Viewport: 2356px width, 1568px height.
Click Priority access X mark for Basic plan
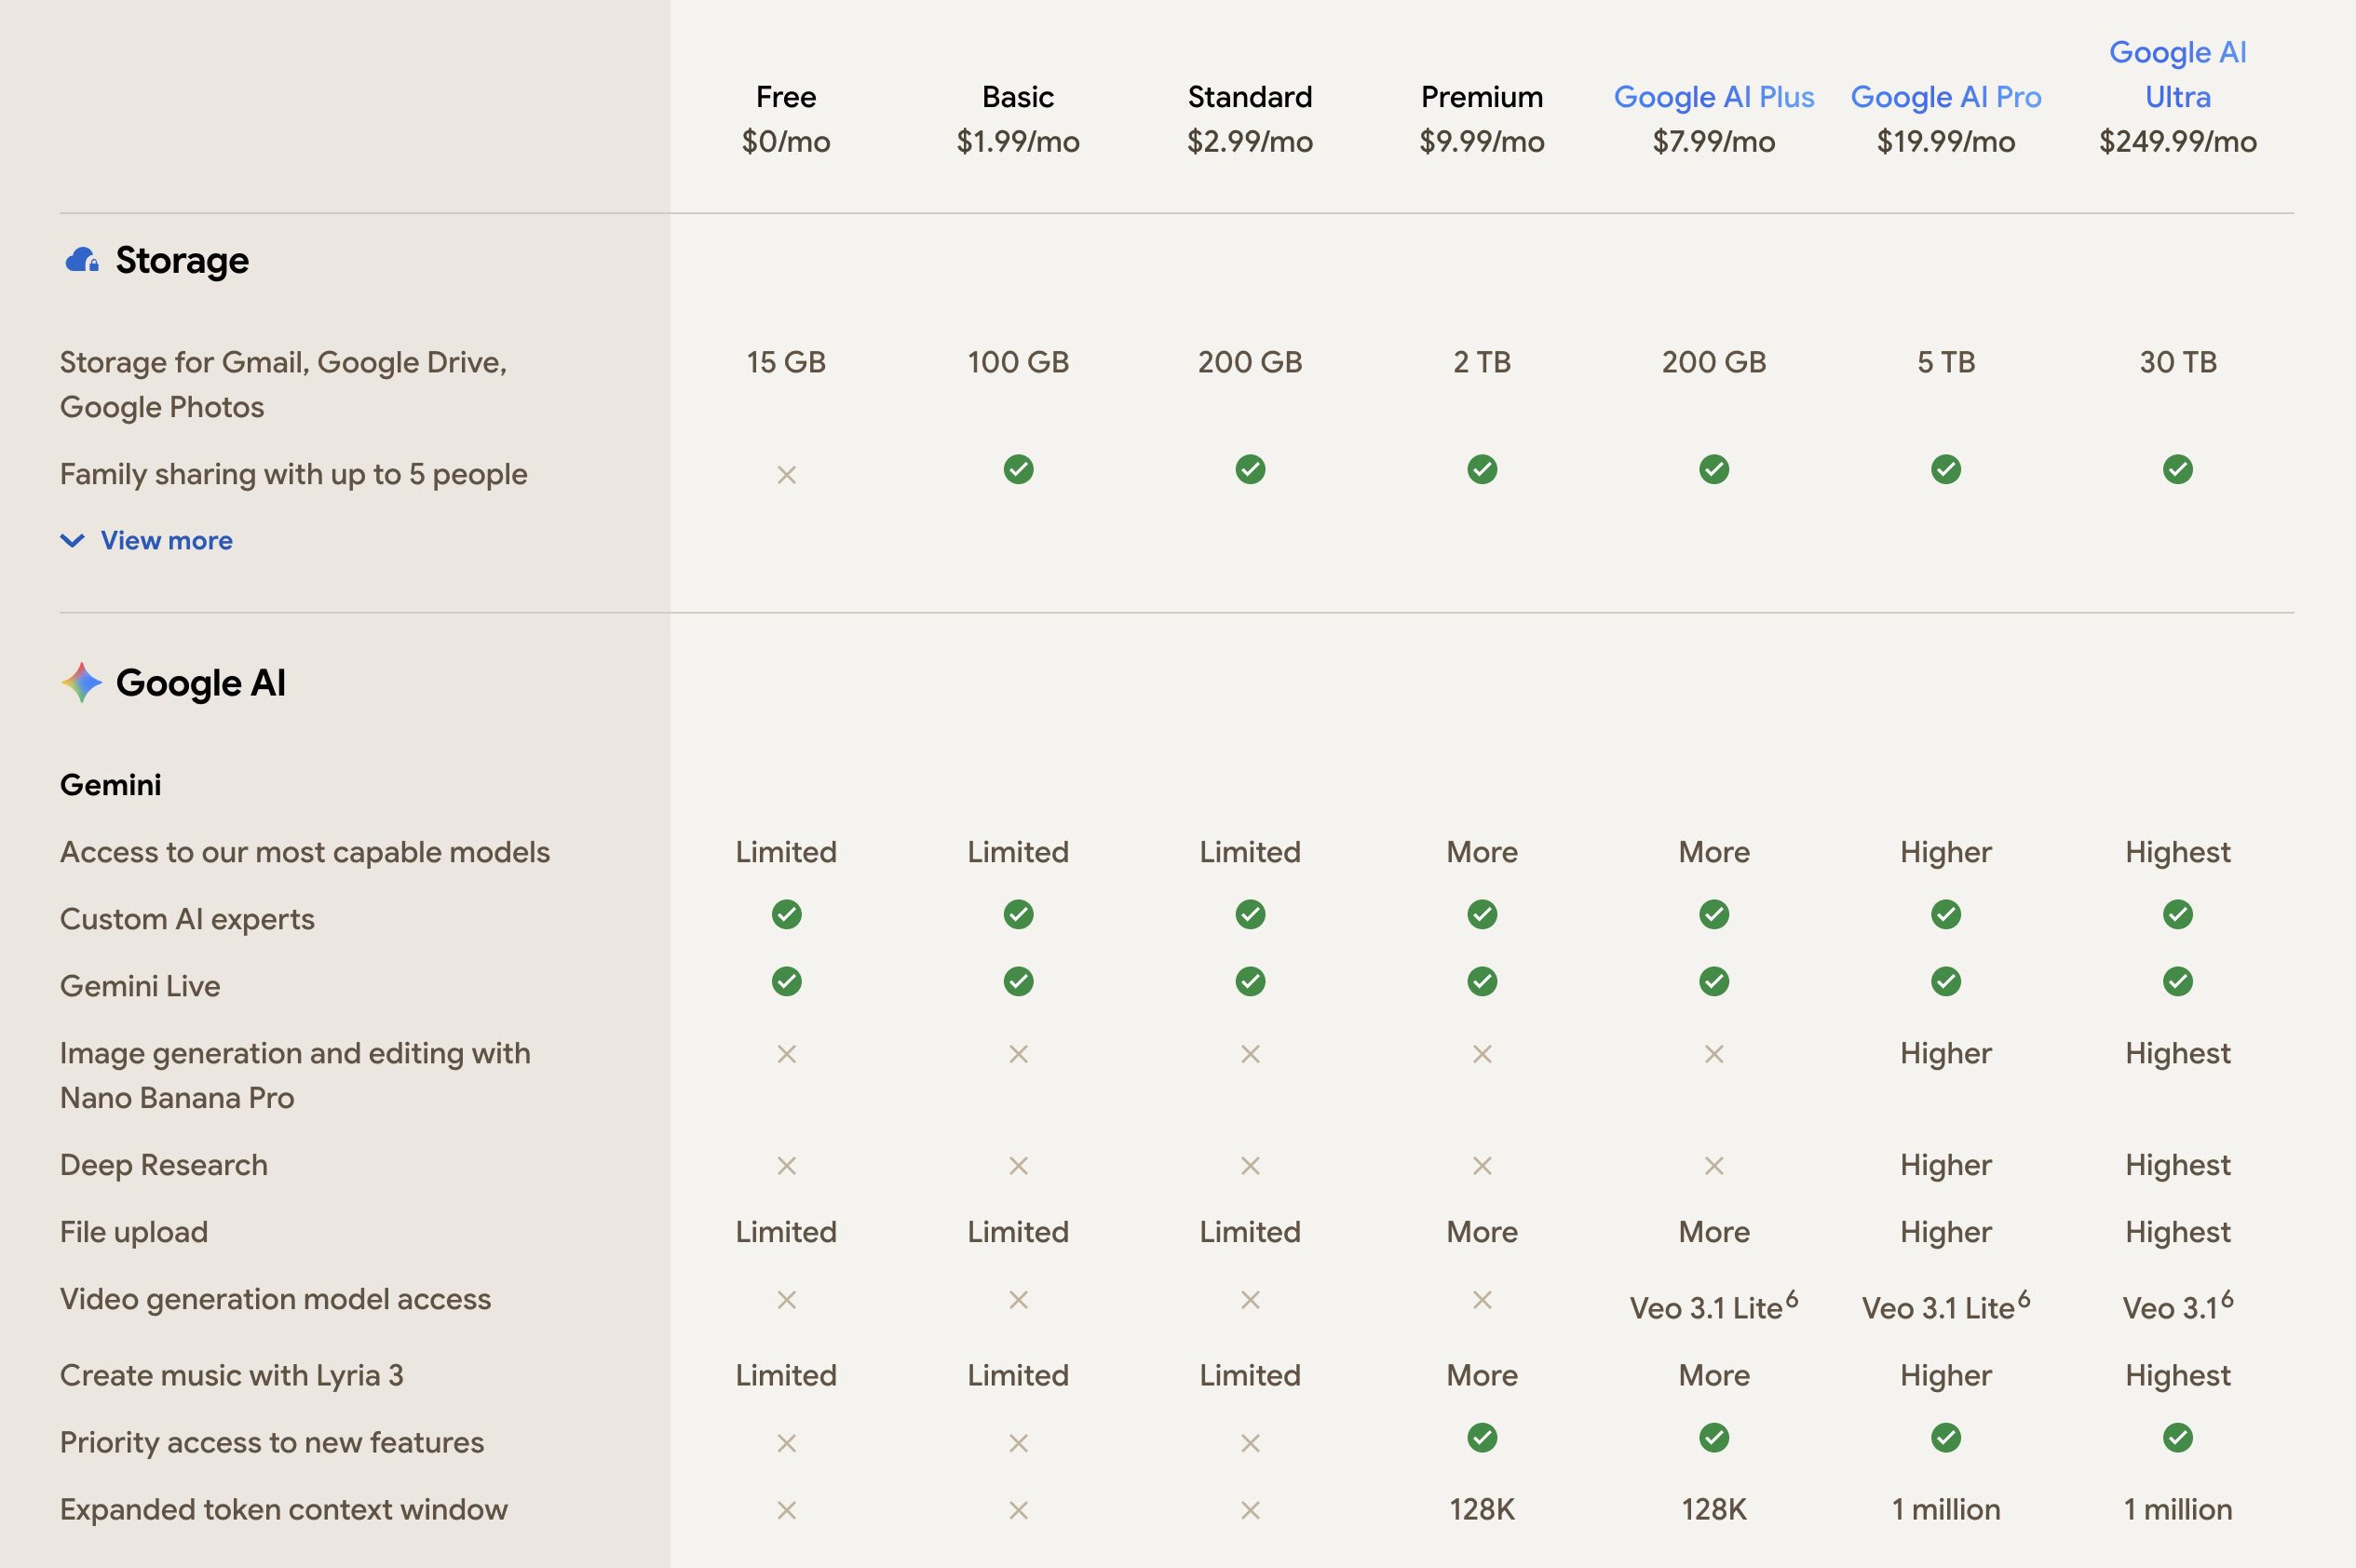[x=1018, y=1443]
